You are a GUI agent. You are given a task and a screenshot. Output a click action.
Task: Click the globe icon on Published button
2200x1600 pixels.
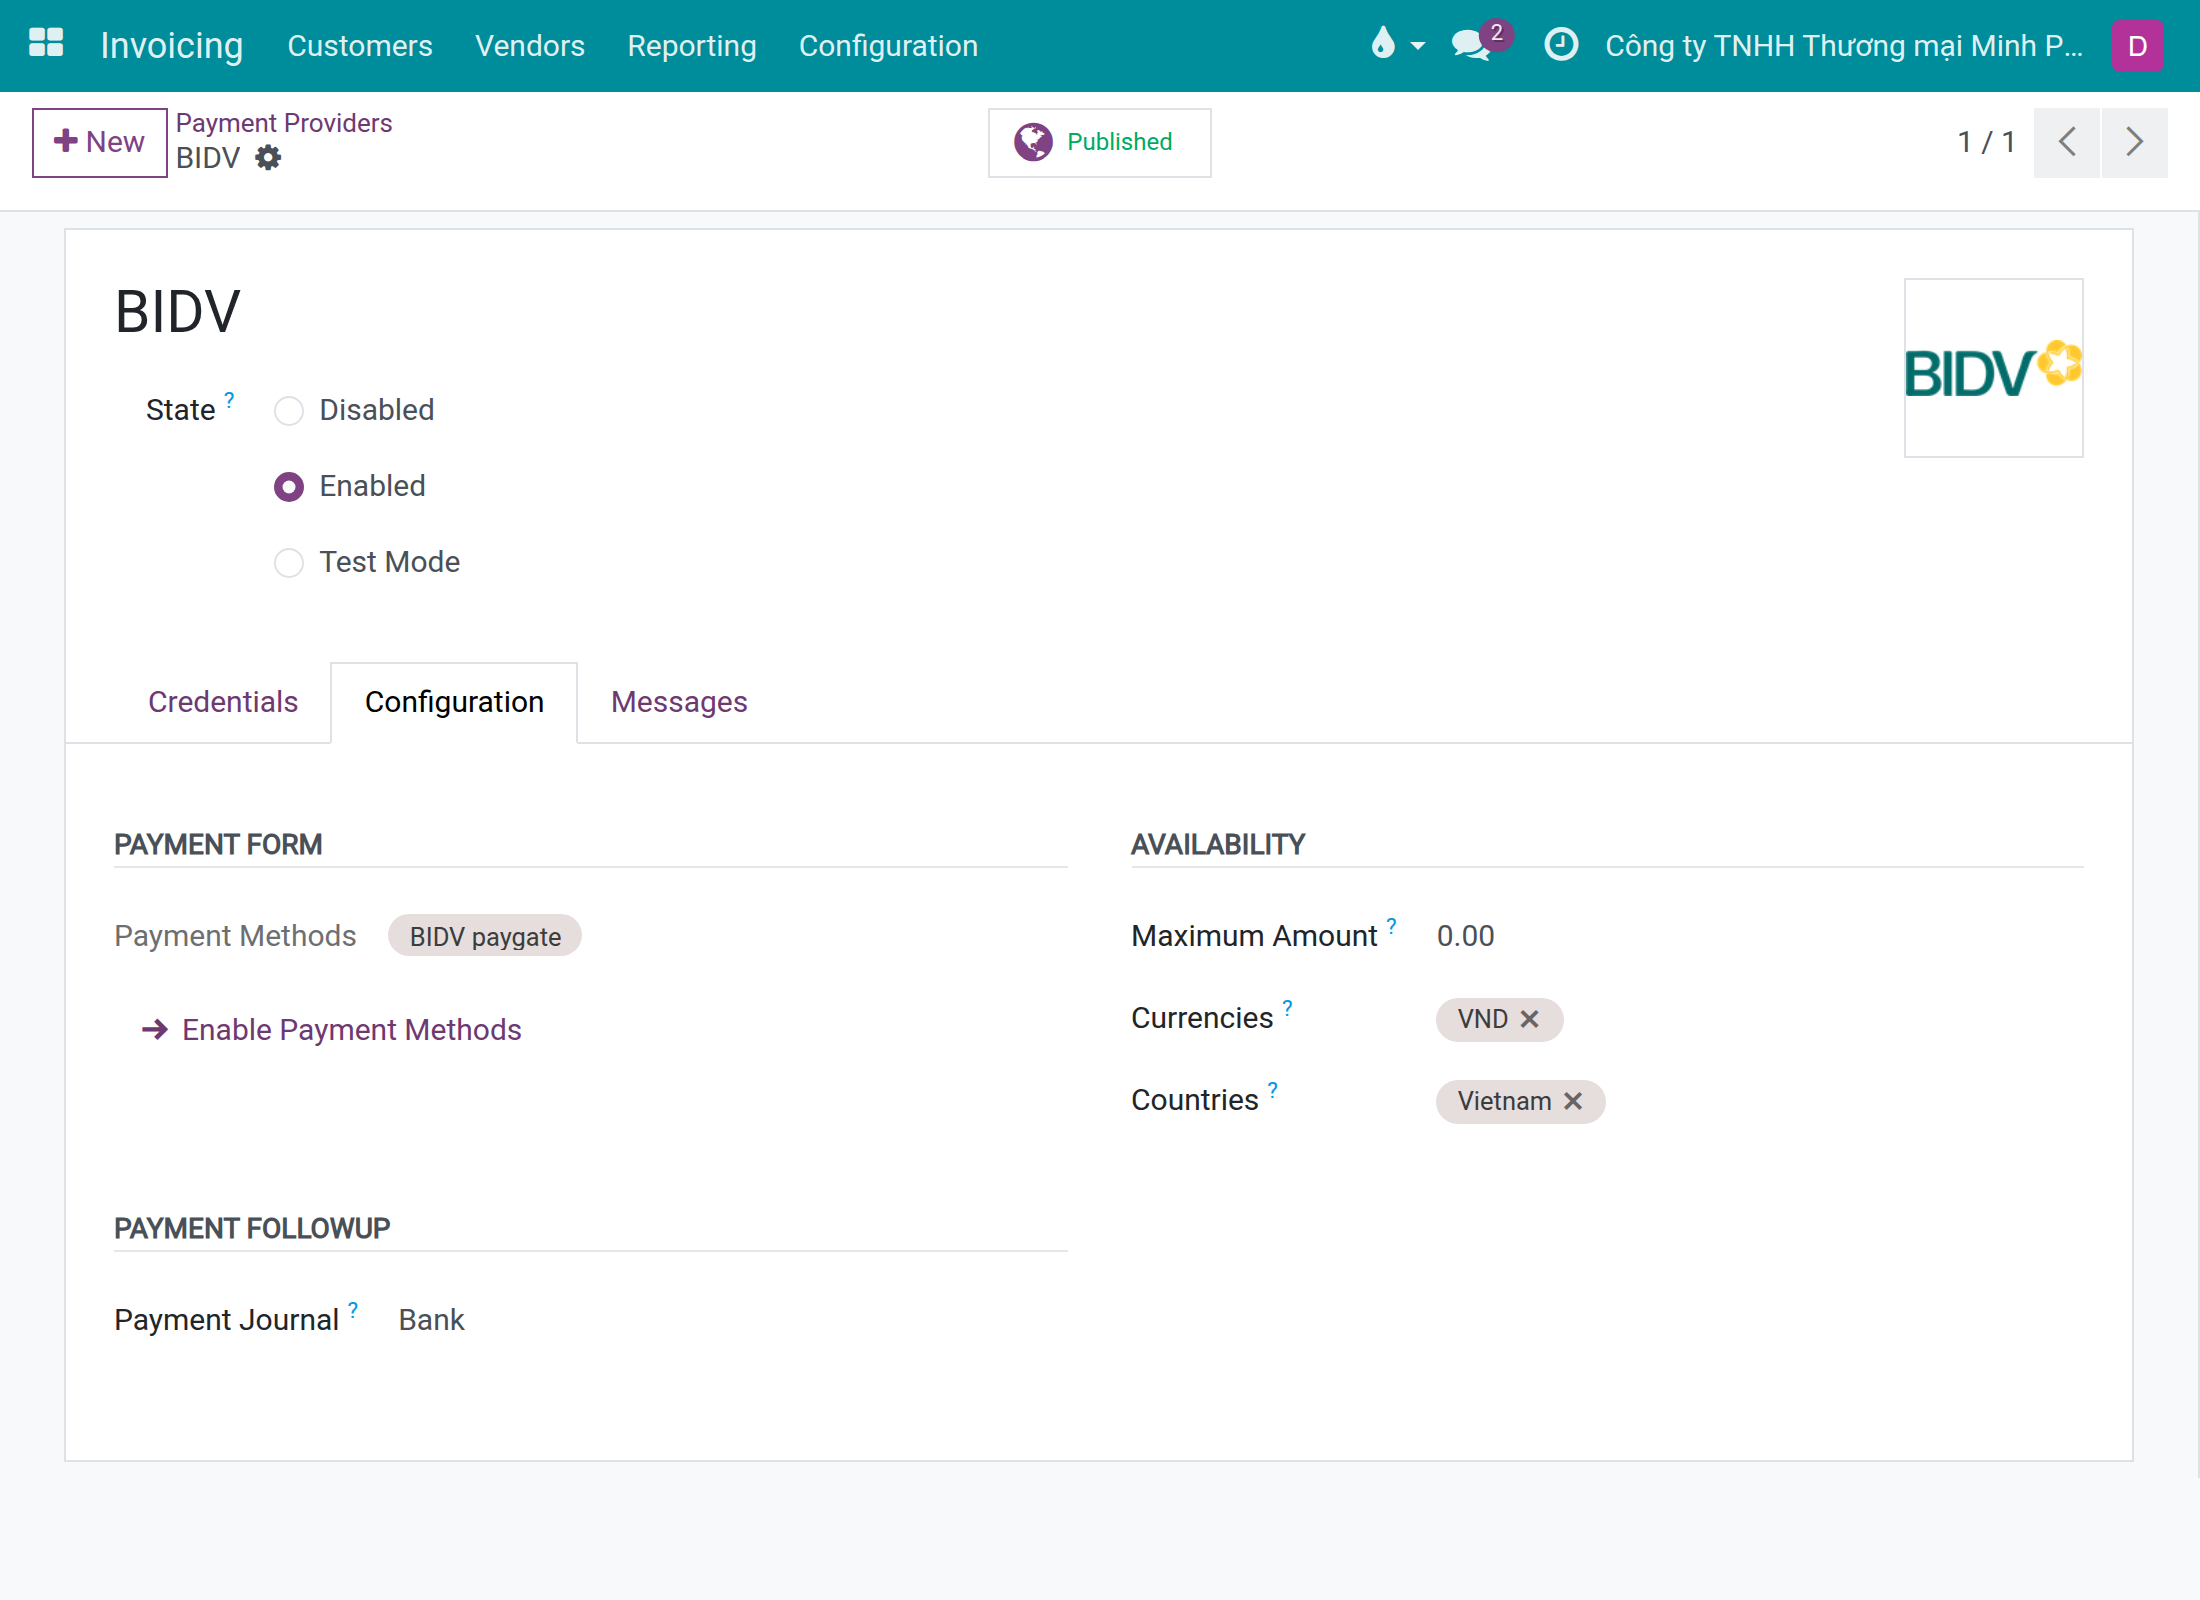pyautogui.click(x=1033, y=142)
